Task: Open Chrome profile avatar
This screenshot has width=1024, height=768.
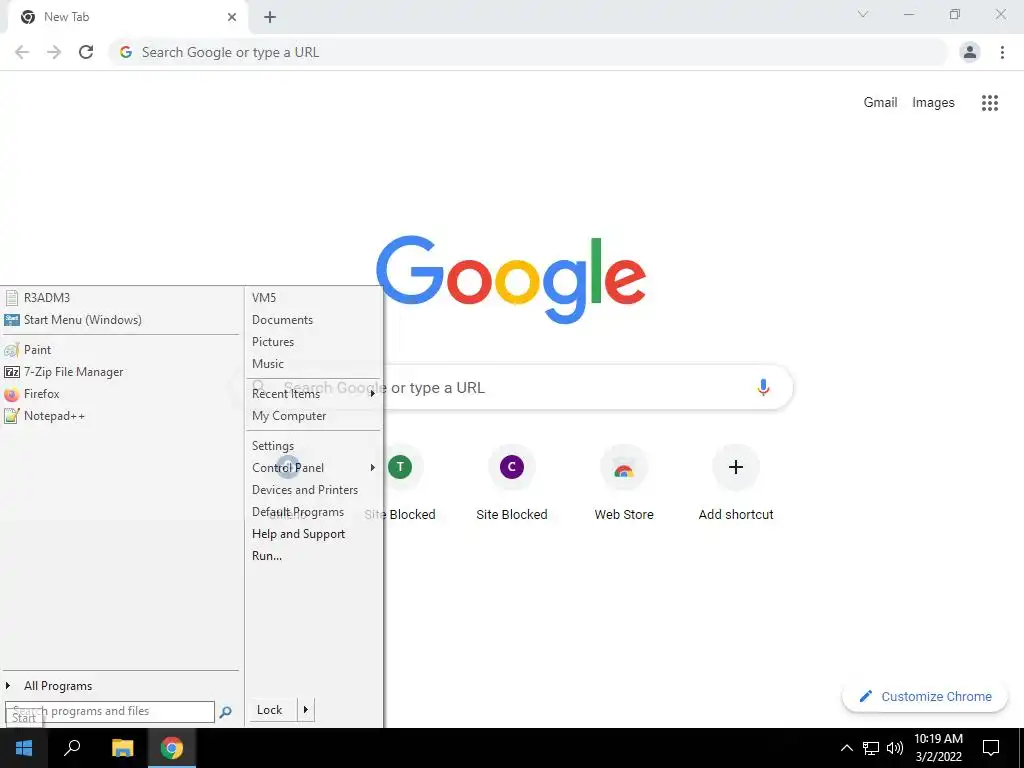Action: pos(970,52)
